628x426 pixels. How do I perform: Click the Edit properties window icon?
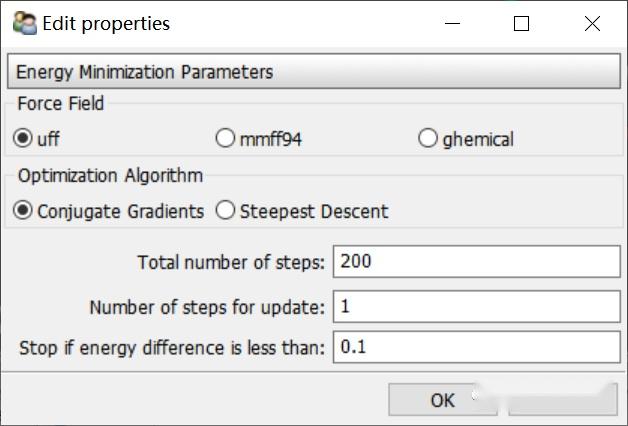click(x=24, y=23)
